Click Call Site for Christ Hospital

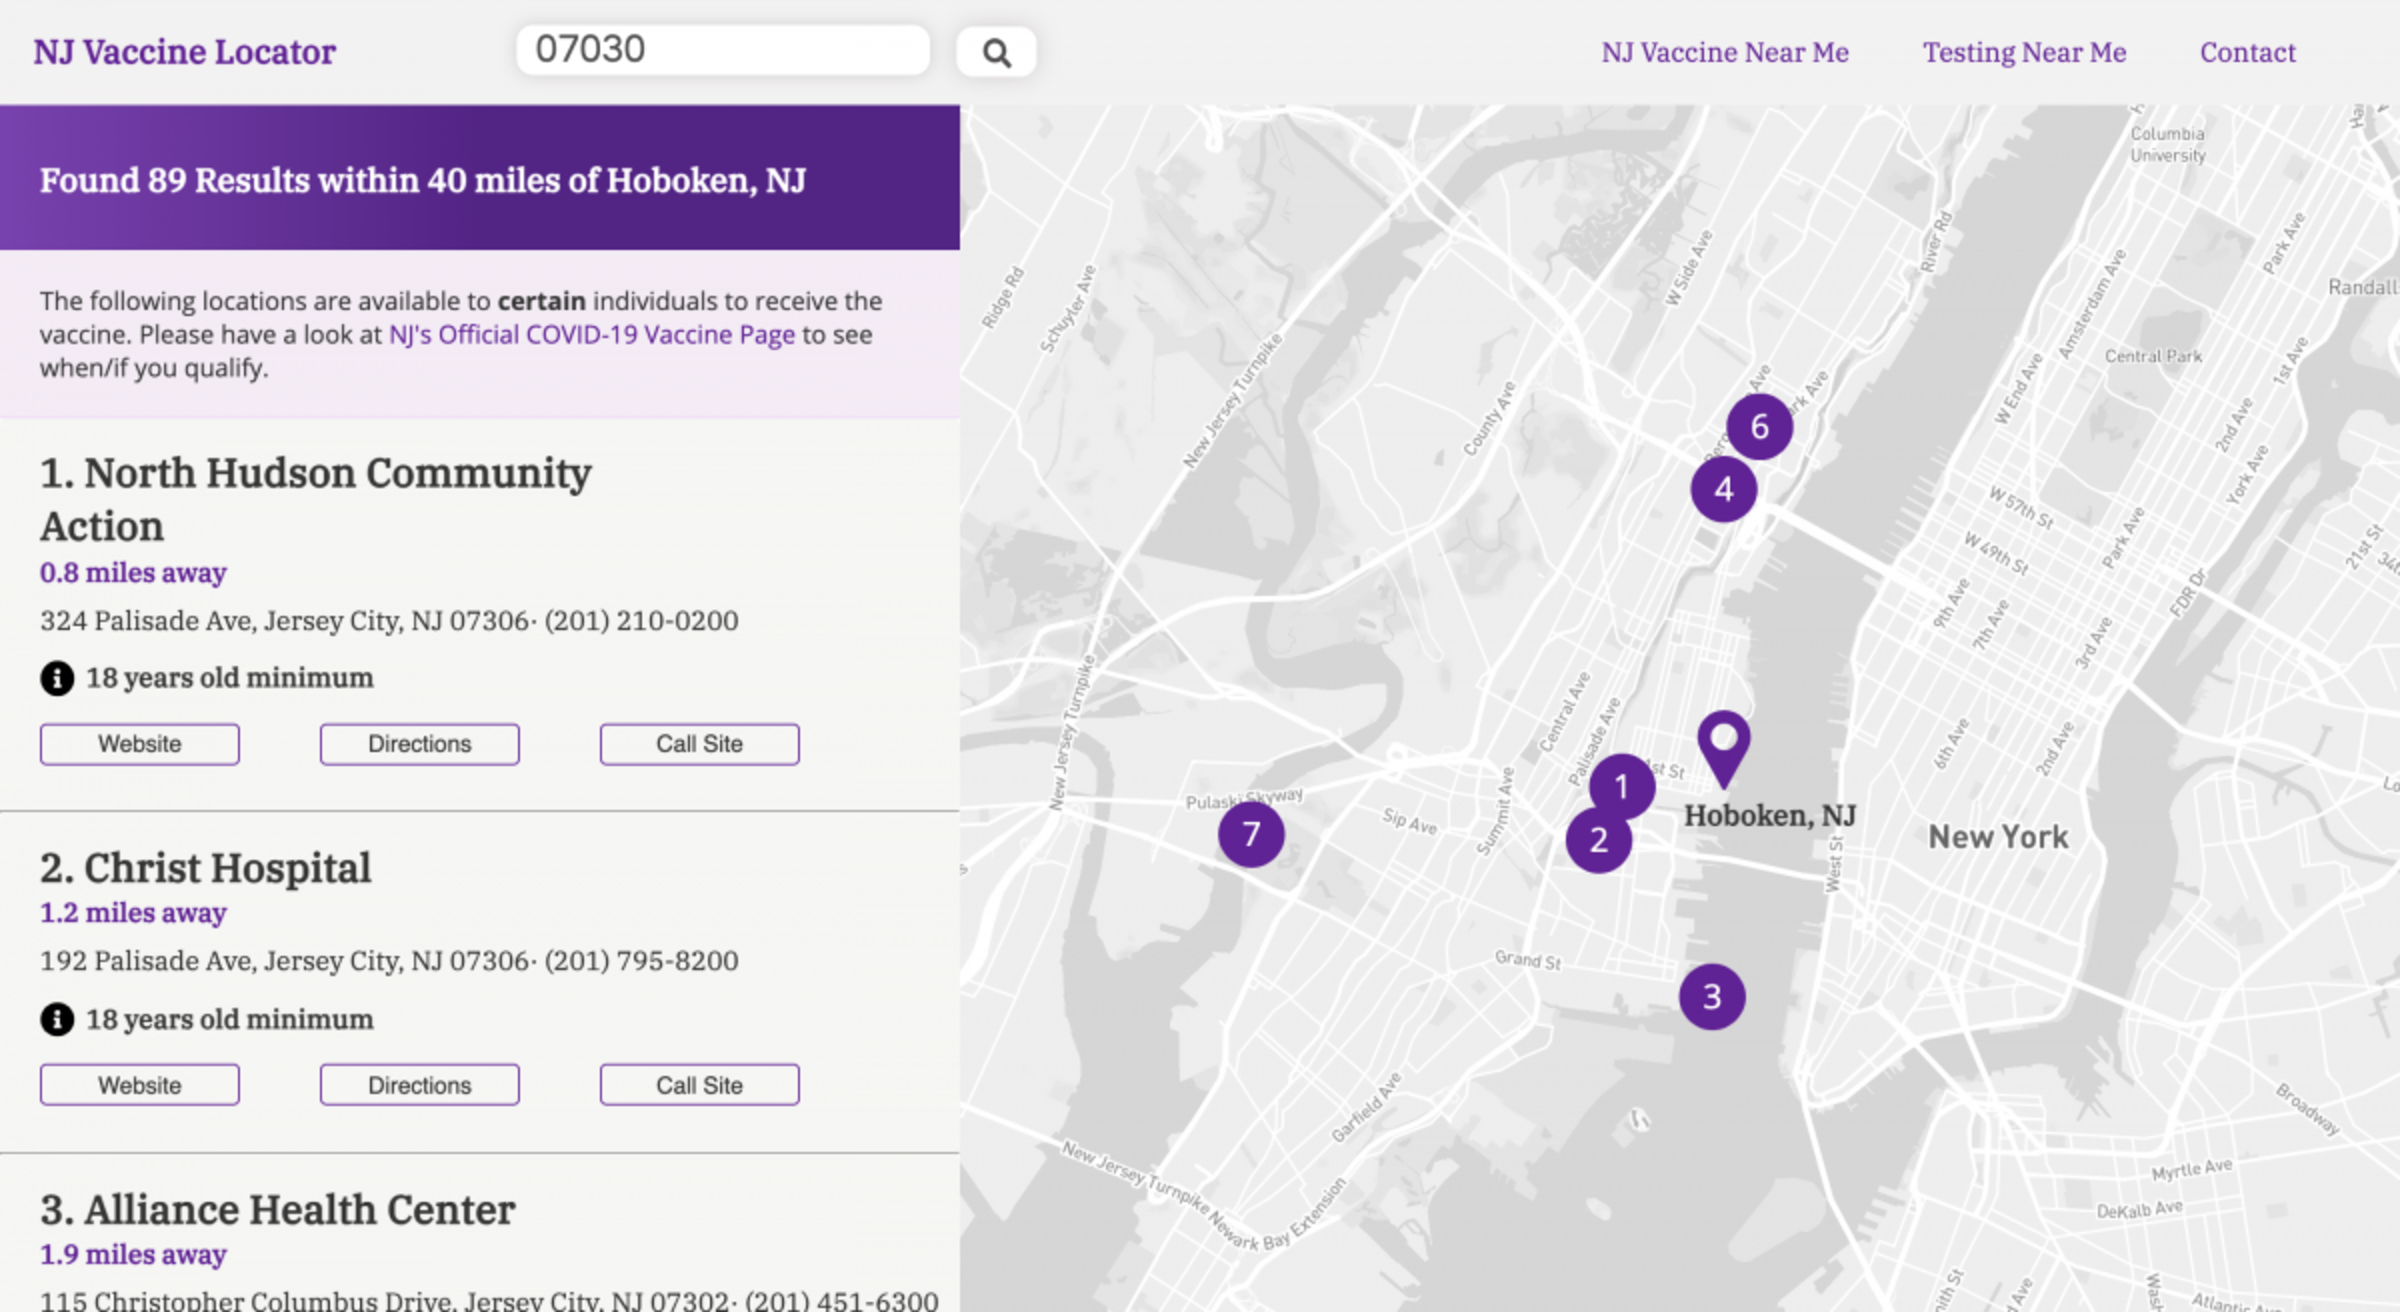[699, 1084]
